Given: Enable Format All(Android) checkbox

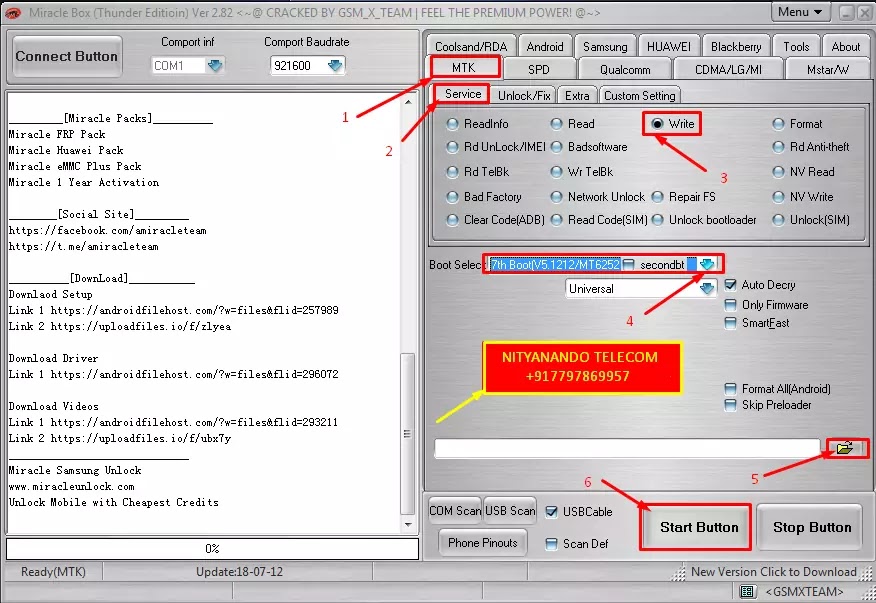Looking at the screenshot, I should (x=730, y=389).
